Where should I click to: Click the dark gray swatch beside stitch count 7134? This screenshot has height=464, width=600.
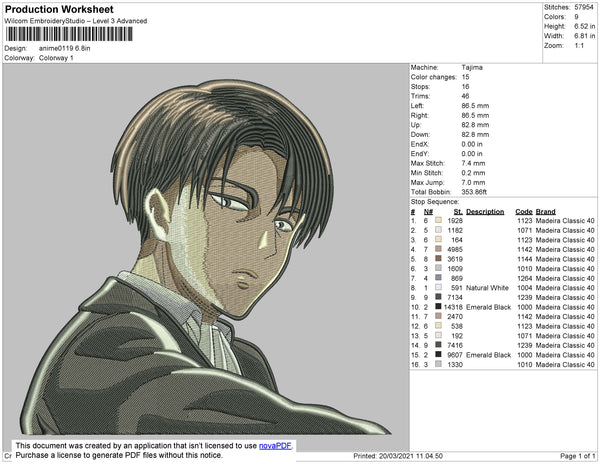[x=438, y=297]
